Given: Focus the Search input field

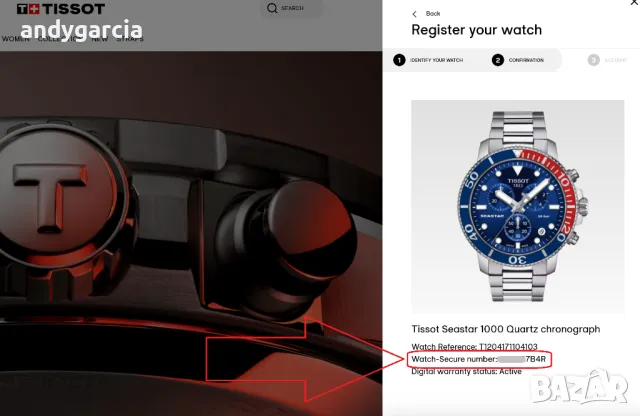Looking at the screenshot, I should [292, 8].
